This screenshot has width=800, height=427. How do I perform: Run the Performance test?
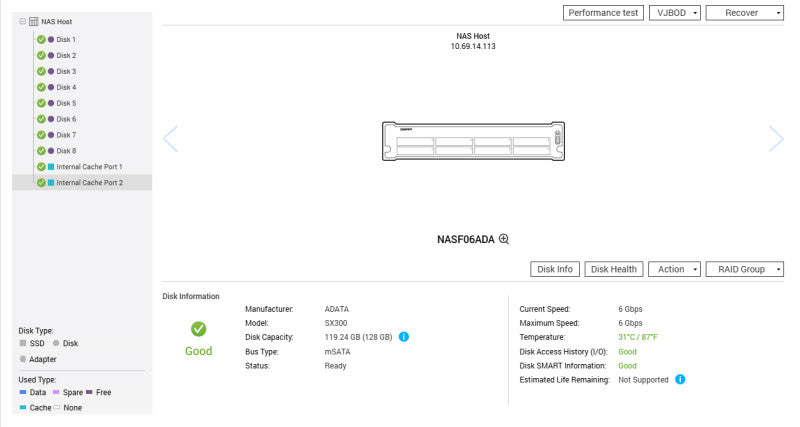603,13
